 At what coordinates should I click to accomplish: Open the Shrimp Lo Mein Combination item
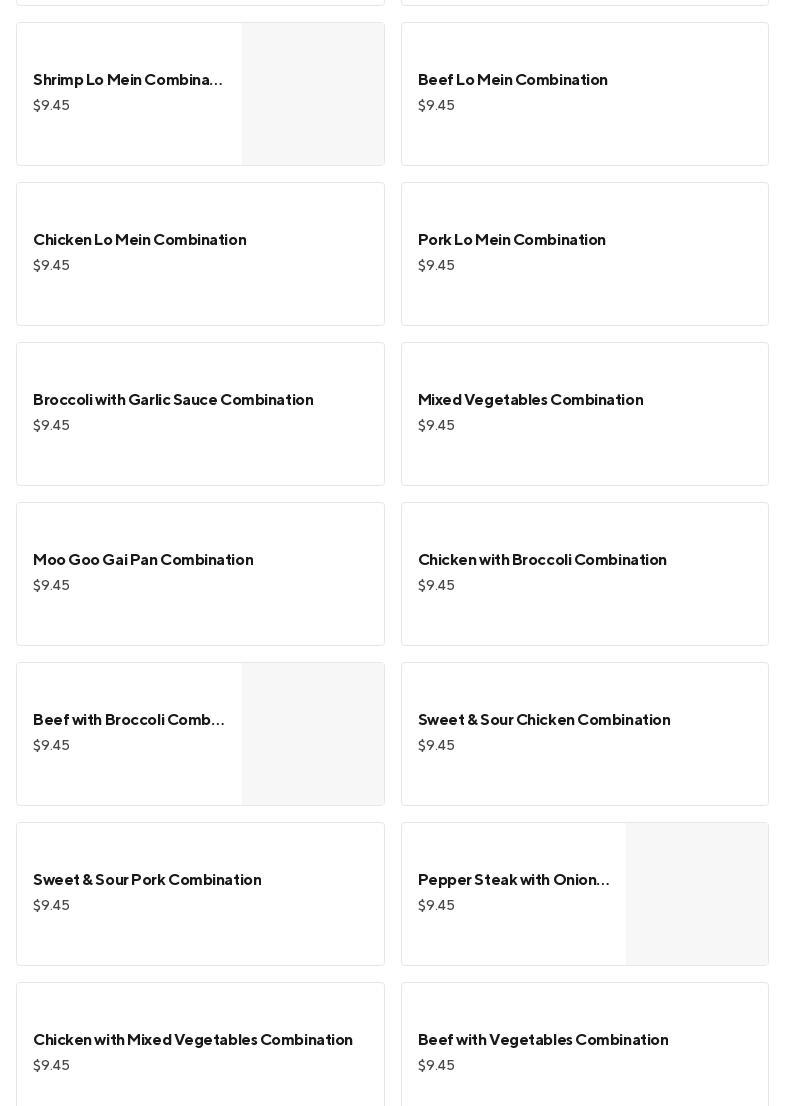coord(128,80)
